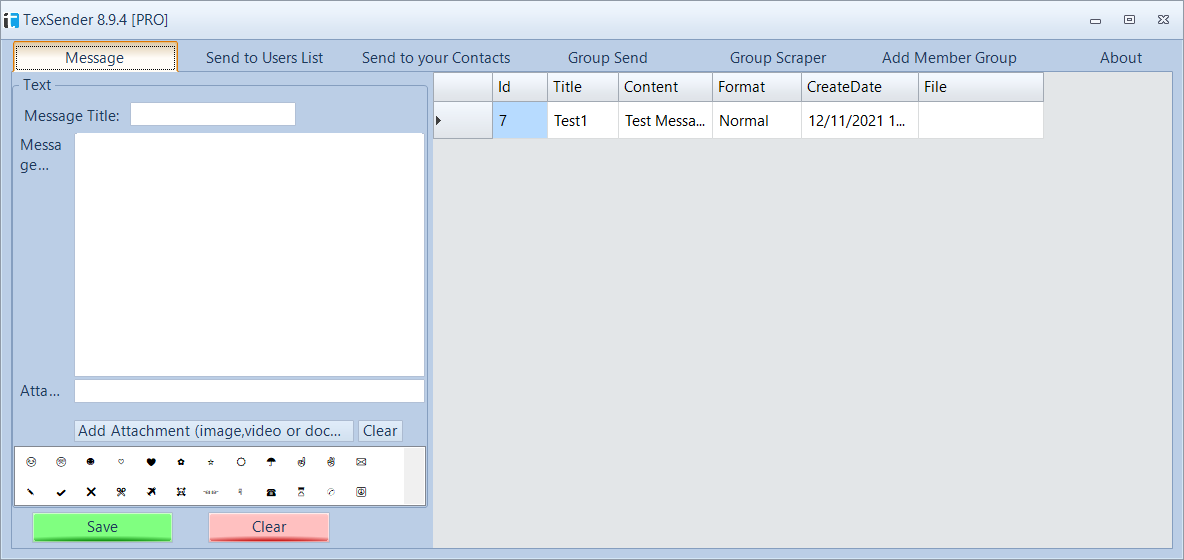Click the red Clear button
Image resolution: width=1184 pixels, height=560 pixels.
pyautogui.click(x=269, y=527)
